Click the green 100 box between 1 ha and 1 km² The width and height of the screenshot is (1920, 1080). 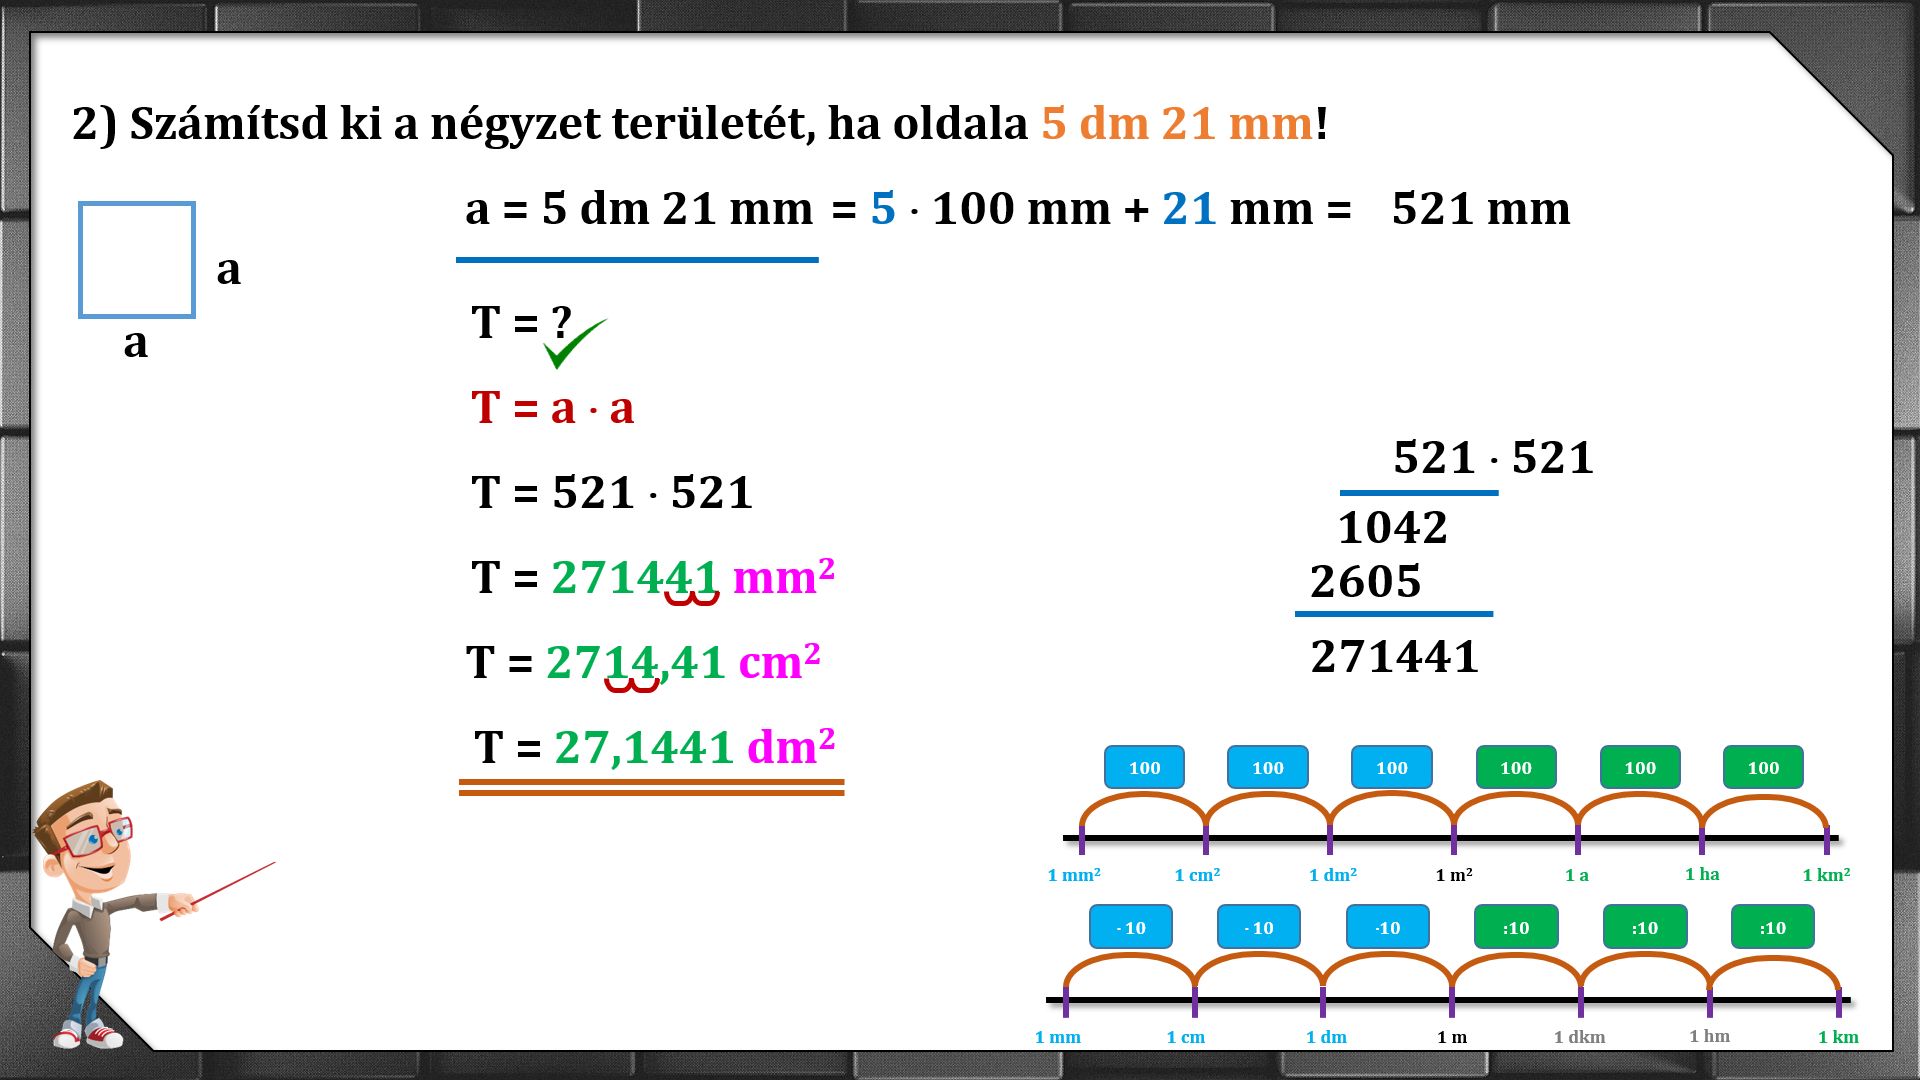(1763, 767)
